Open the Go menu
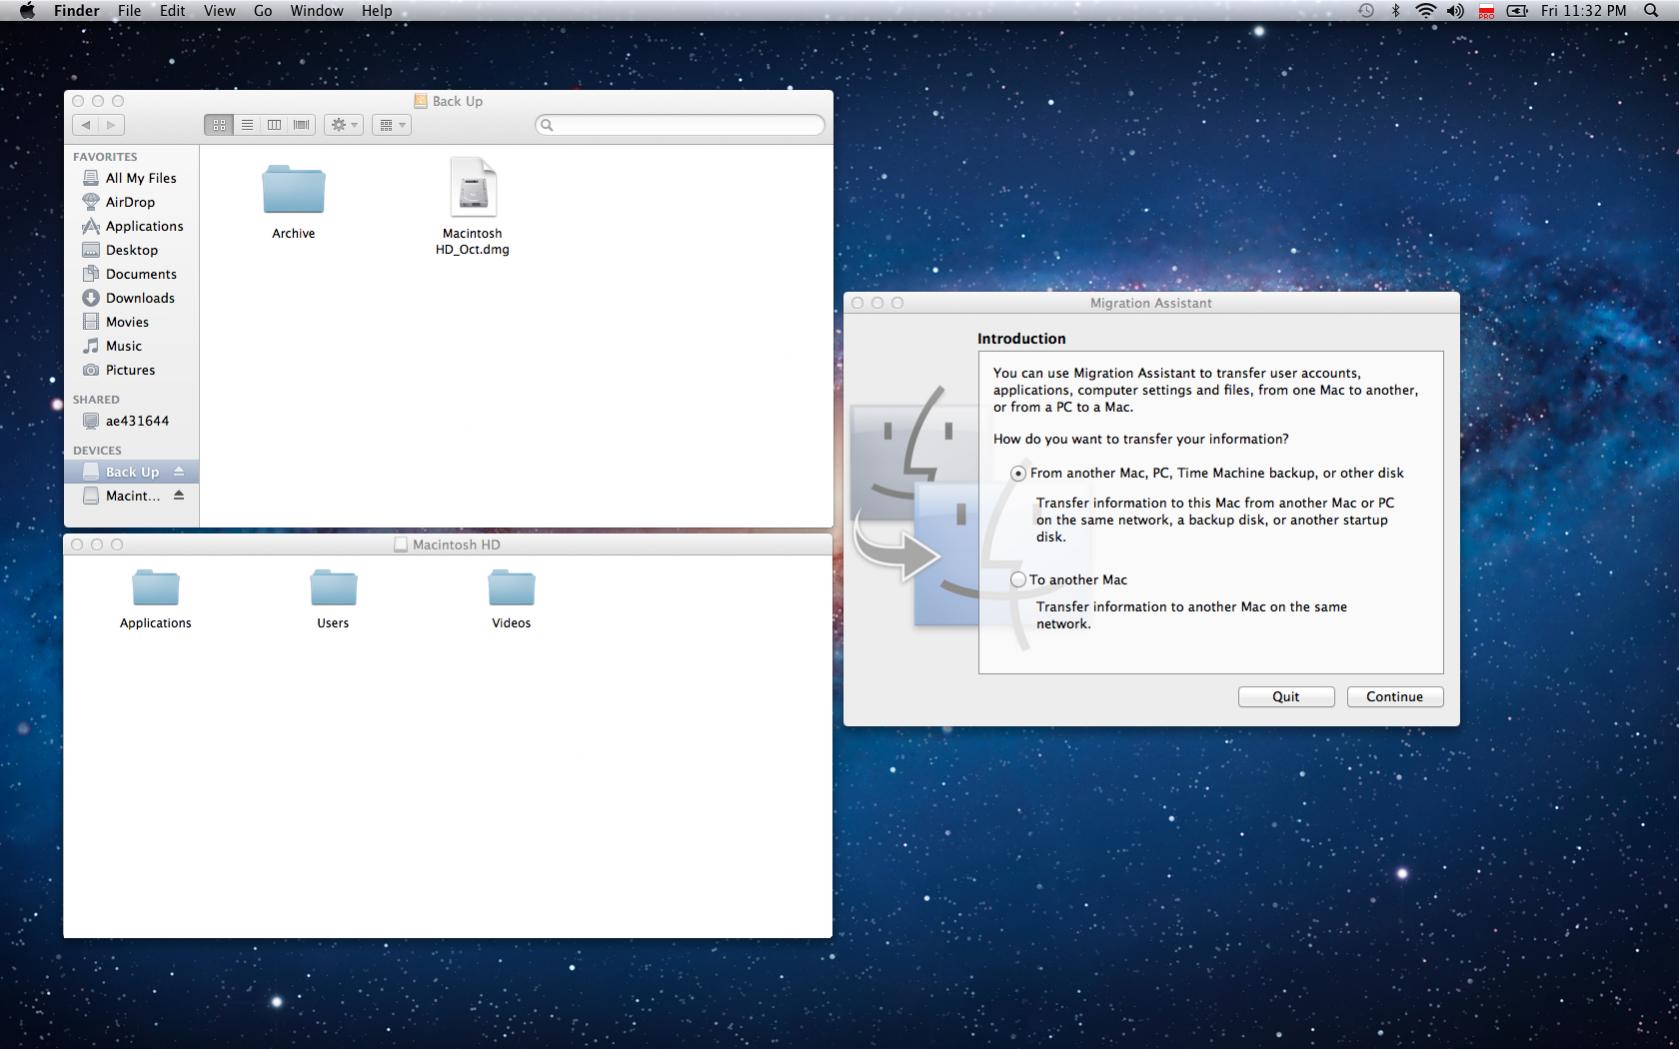The width and height of the screenshot is (1679, 1049). (x=263, y=11)
